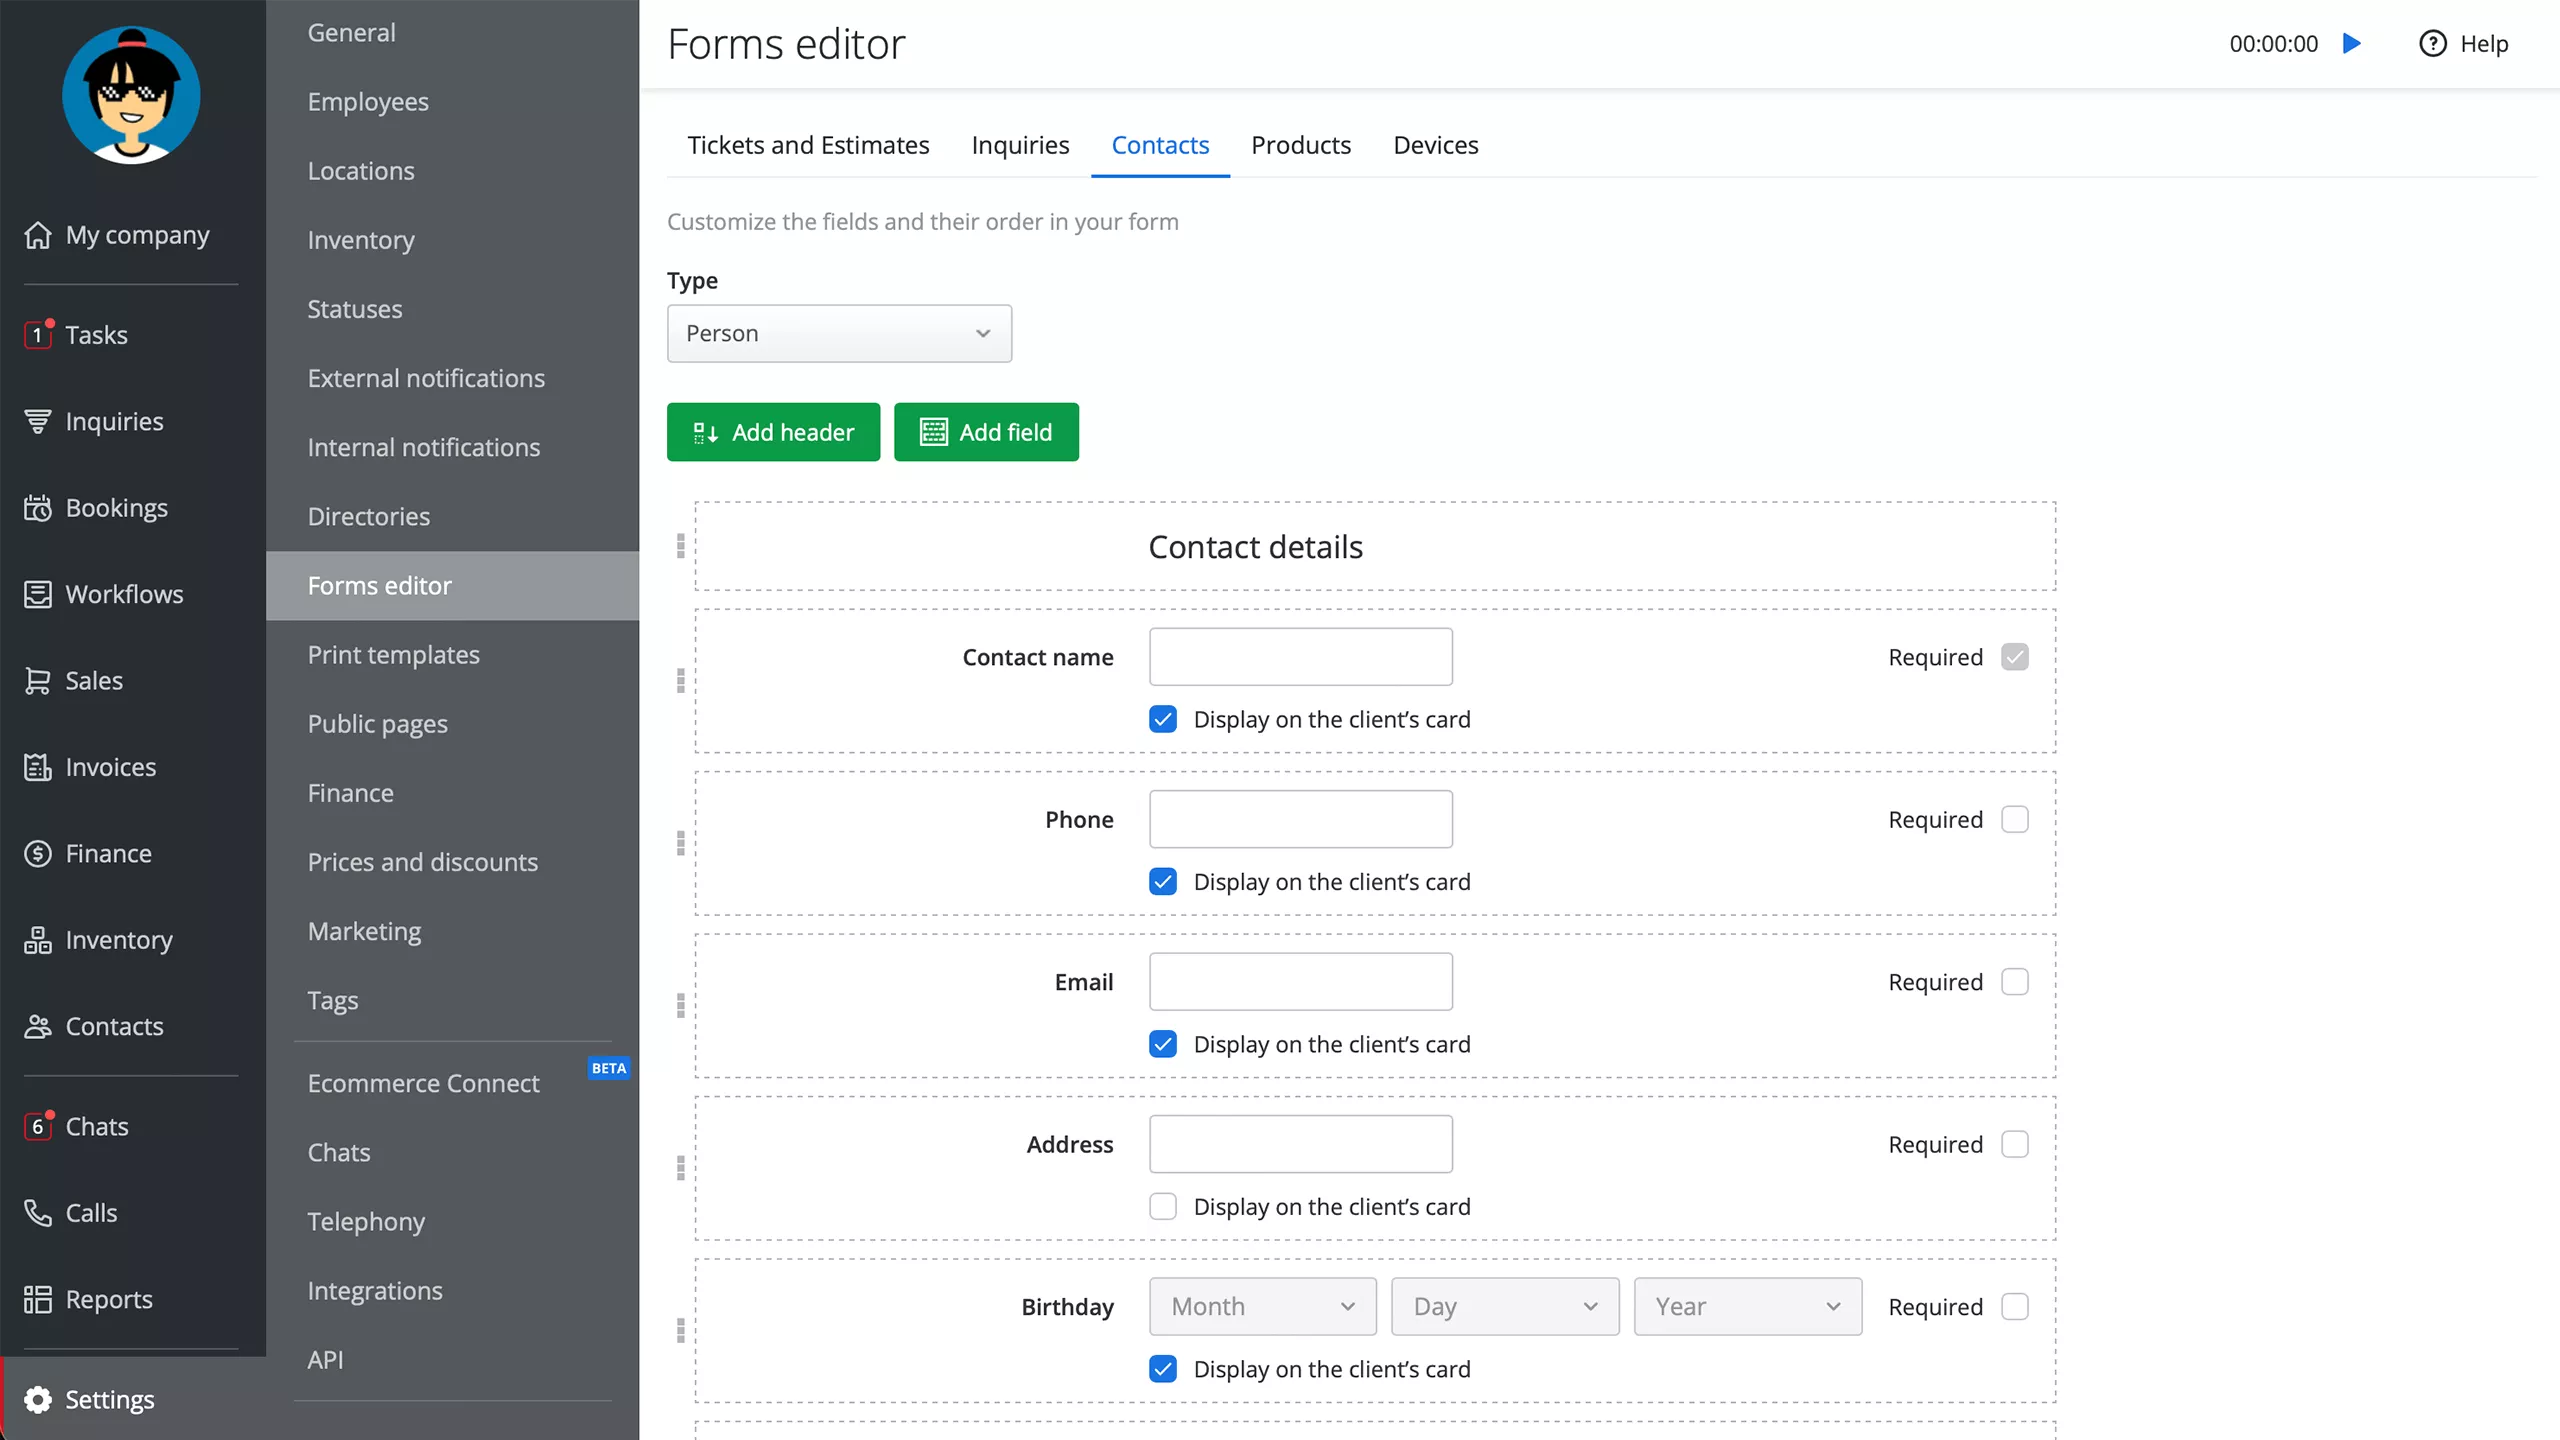Open the Bookings calendar icon
This screenshot has height=1440, width=2560.
tap(38, 508)
